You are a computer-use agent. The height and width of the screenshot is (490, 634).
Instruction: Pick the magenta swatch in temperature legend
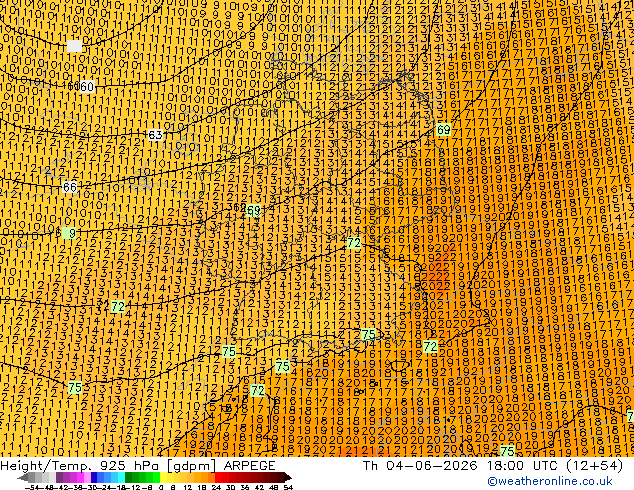point(80,478)
